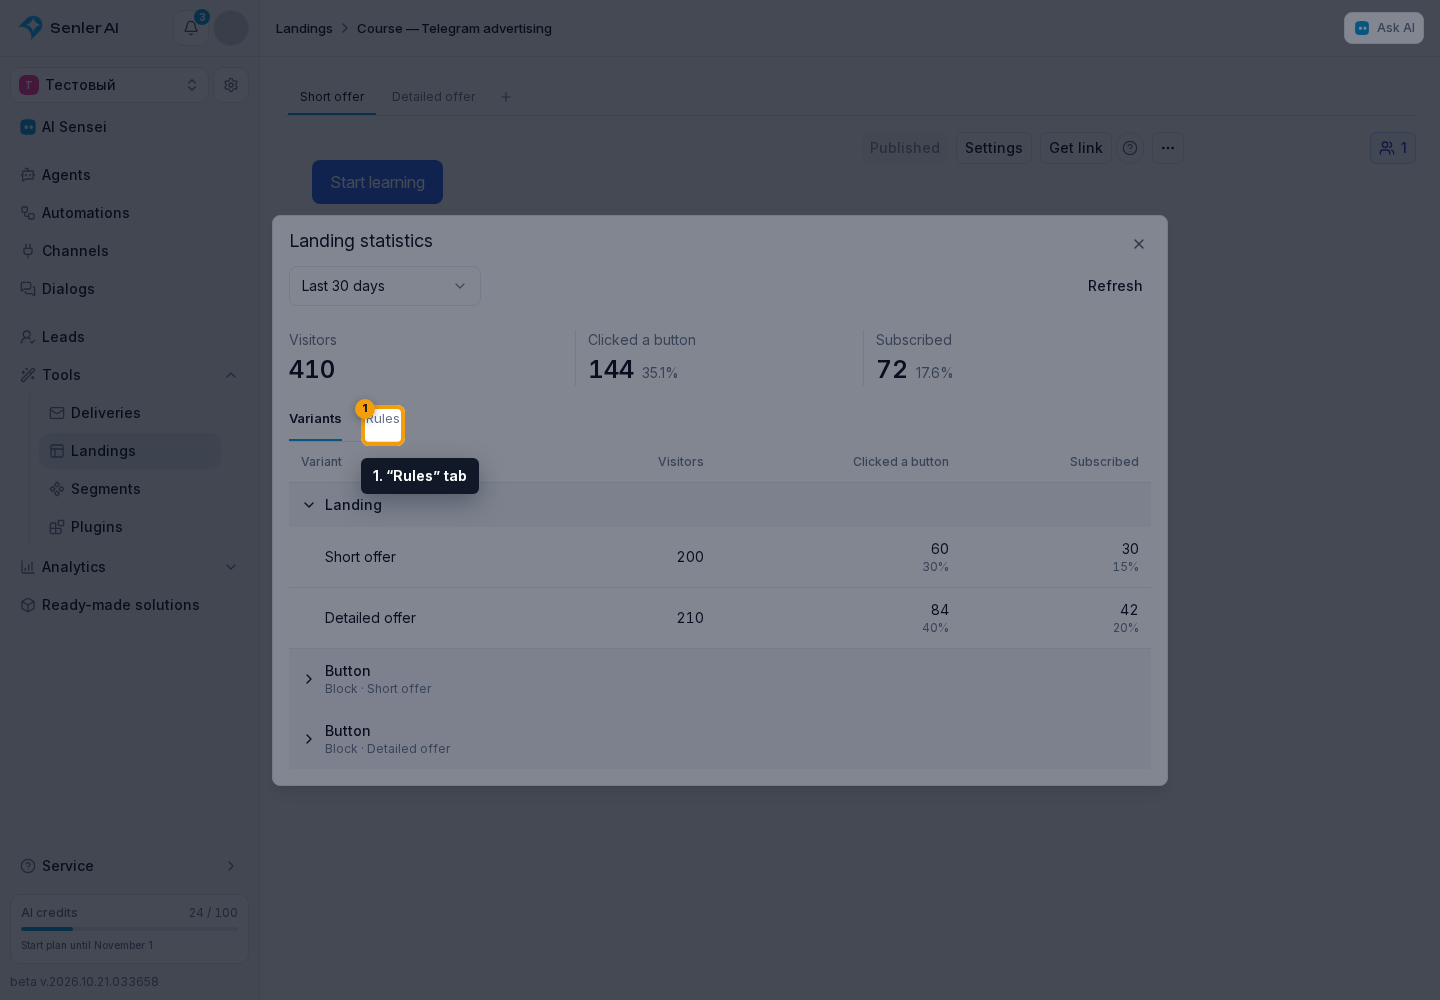Click the Published status button
Screen dimensions: 1440x1000
pyautogui.click(x=905, y=148)
